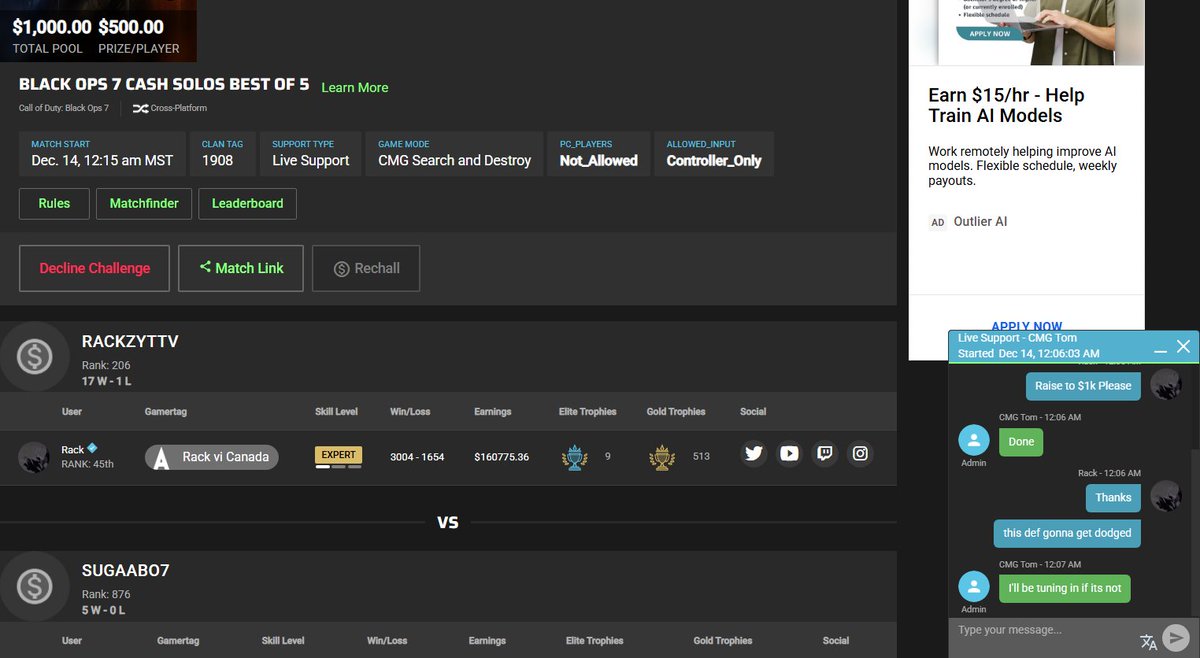This screenshot has width=1200, height=658.
Task: Click the Gold Trophies cup icon
Action: (x=662, y=457)
